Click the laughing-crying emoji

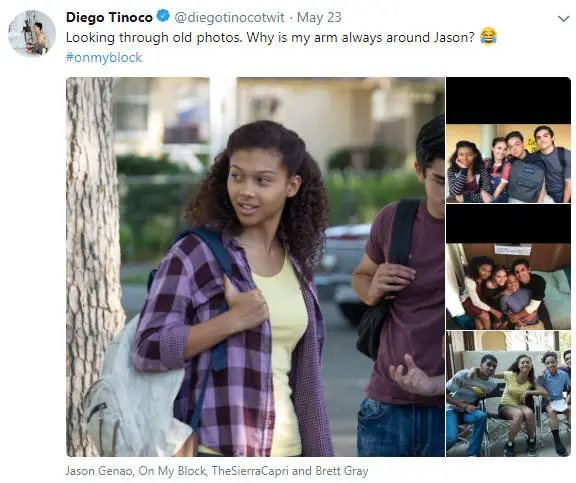point(488,36)
